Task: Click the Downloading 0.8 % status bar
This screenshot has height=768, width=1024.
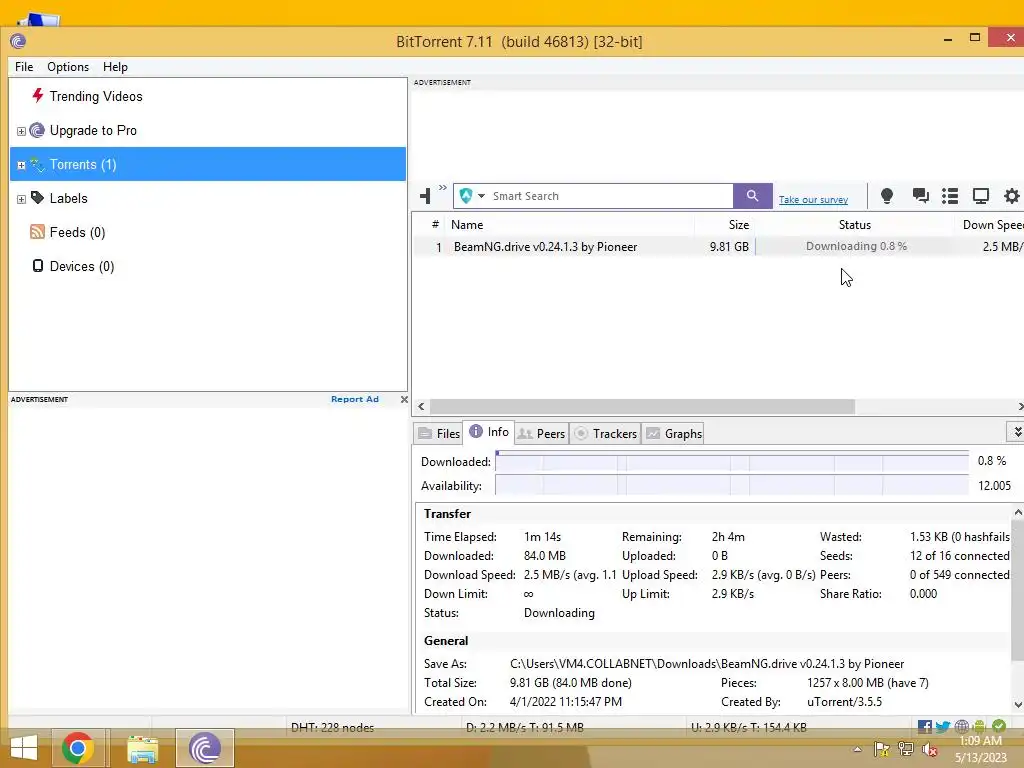Action: (x=856, y=246)
